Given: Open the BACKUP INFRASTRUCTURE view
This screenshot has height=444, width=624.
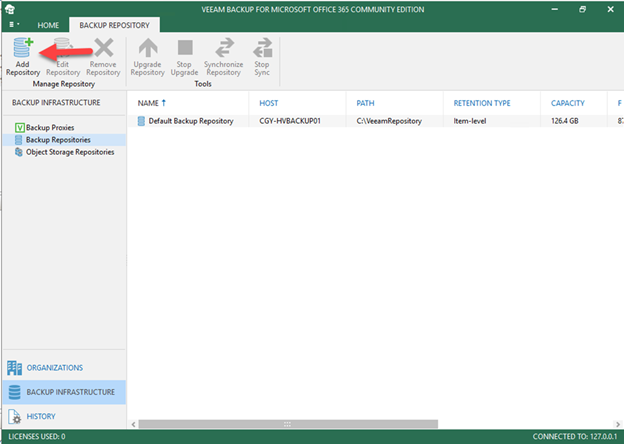Looking at the screenshot, I should pos(64,392).
